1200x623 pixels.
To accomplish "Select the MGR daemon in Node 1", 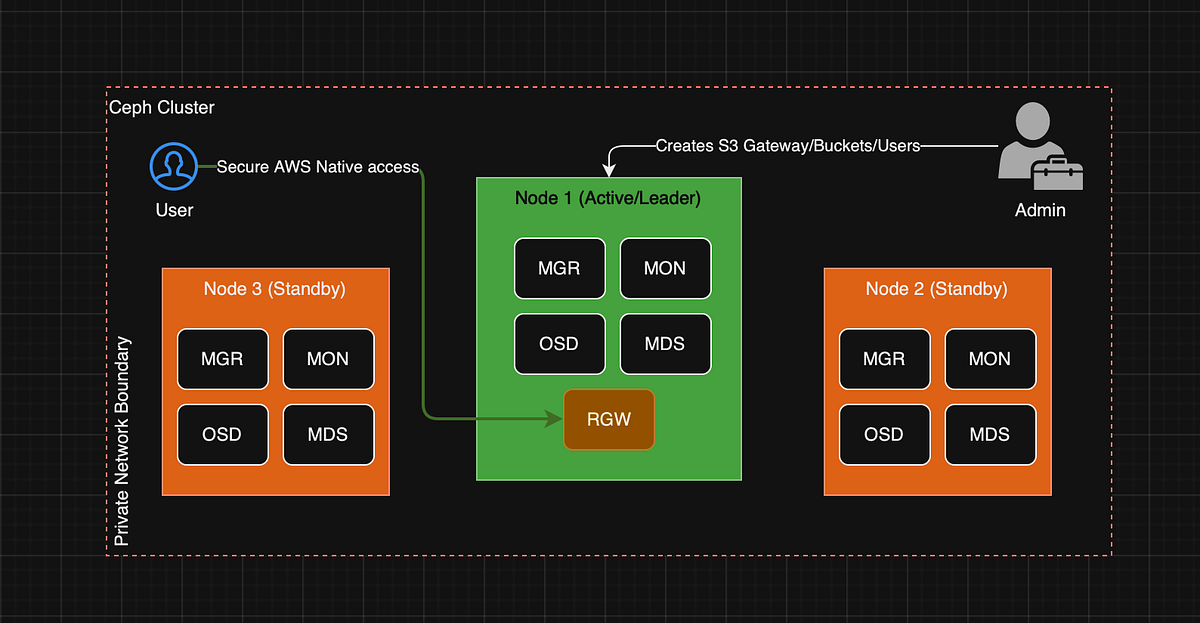I will tap(559, 268).
